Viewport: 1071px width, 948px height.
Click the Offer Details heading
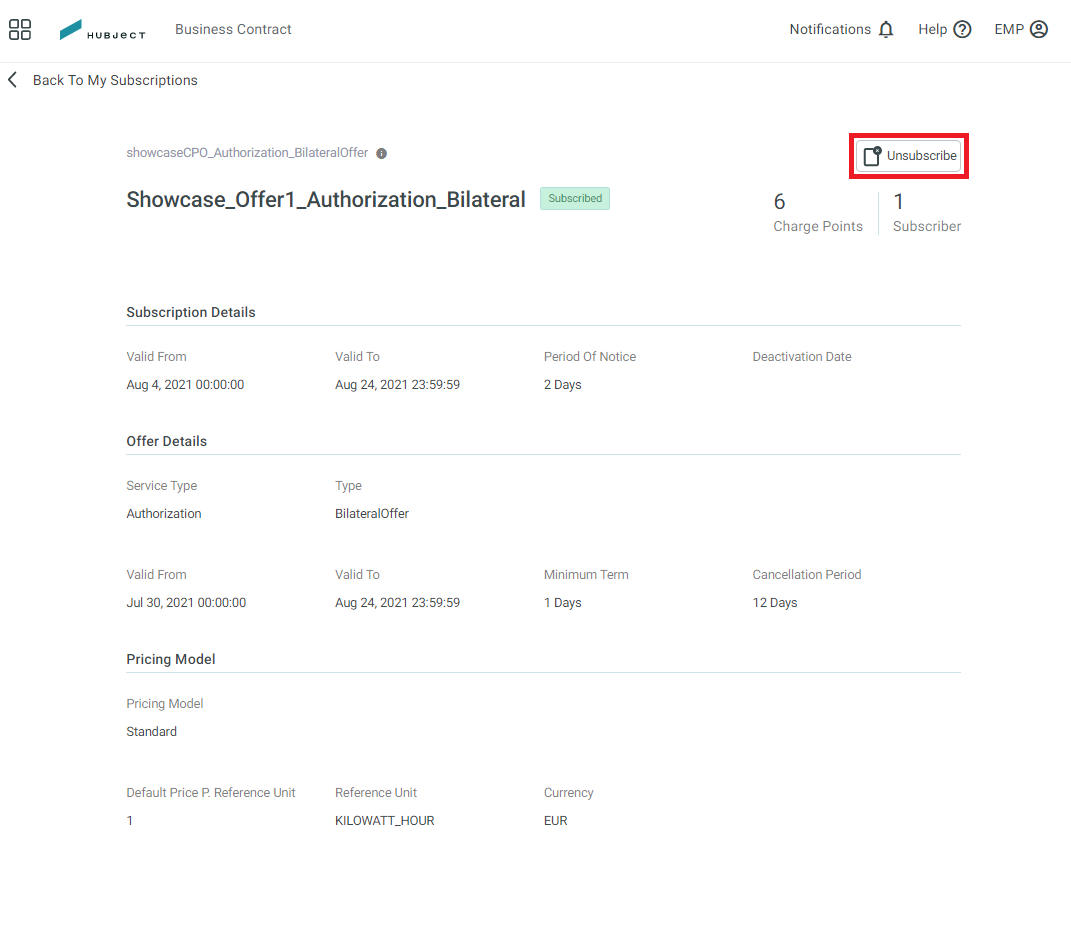(167, 441)
